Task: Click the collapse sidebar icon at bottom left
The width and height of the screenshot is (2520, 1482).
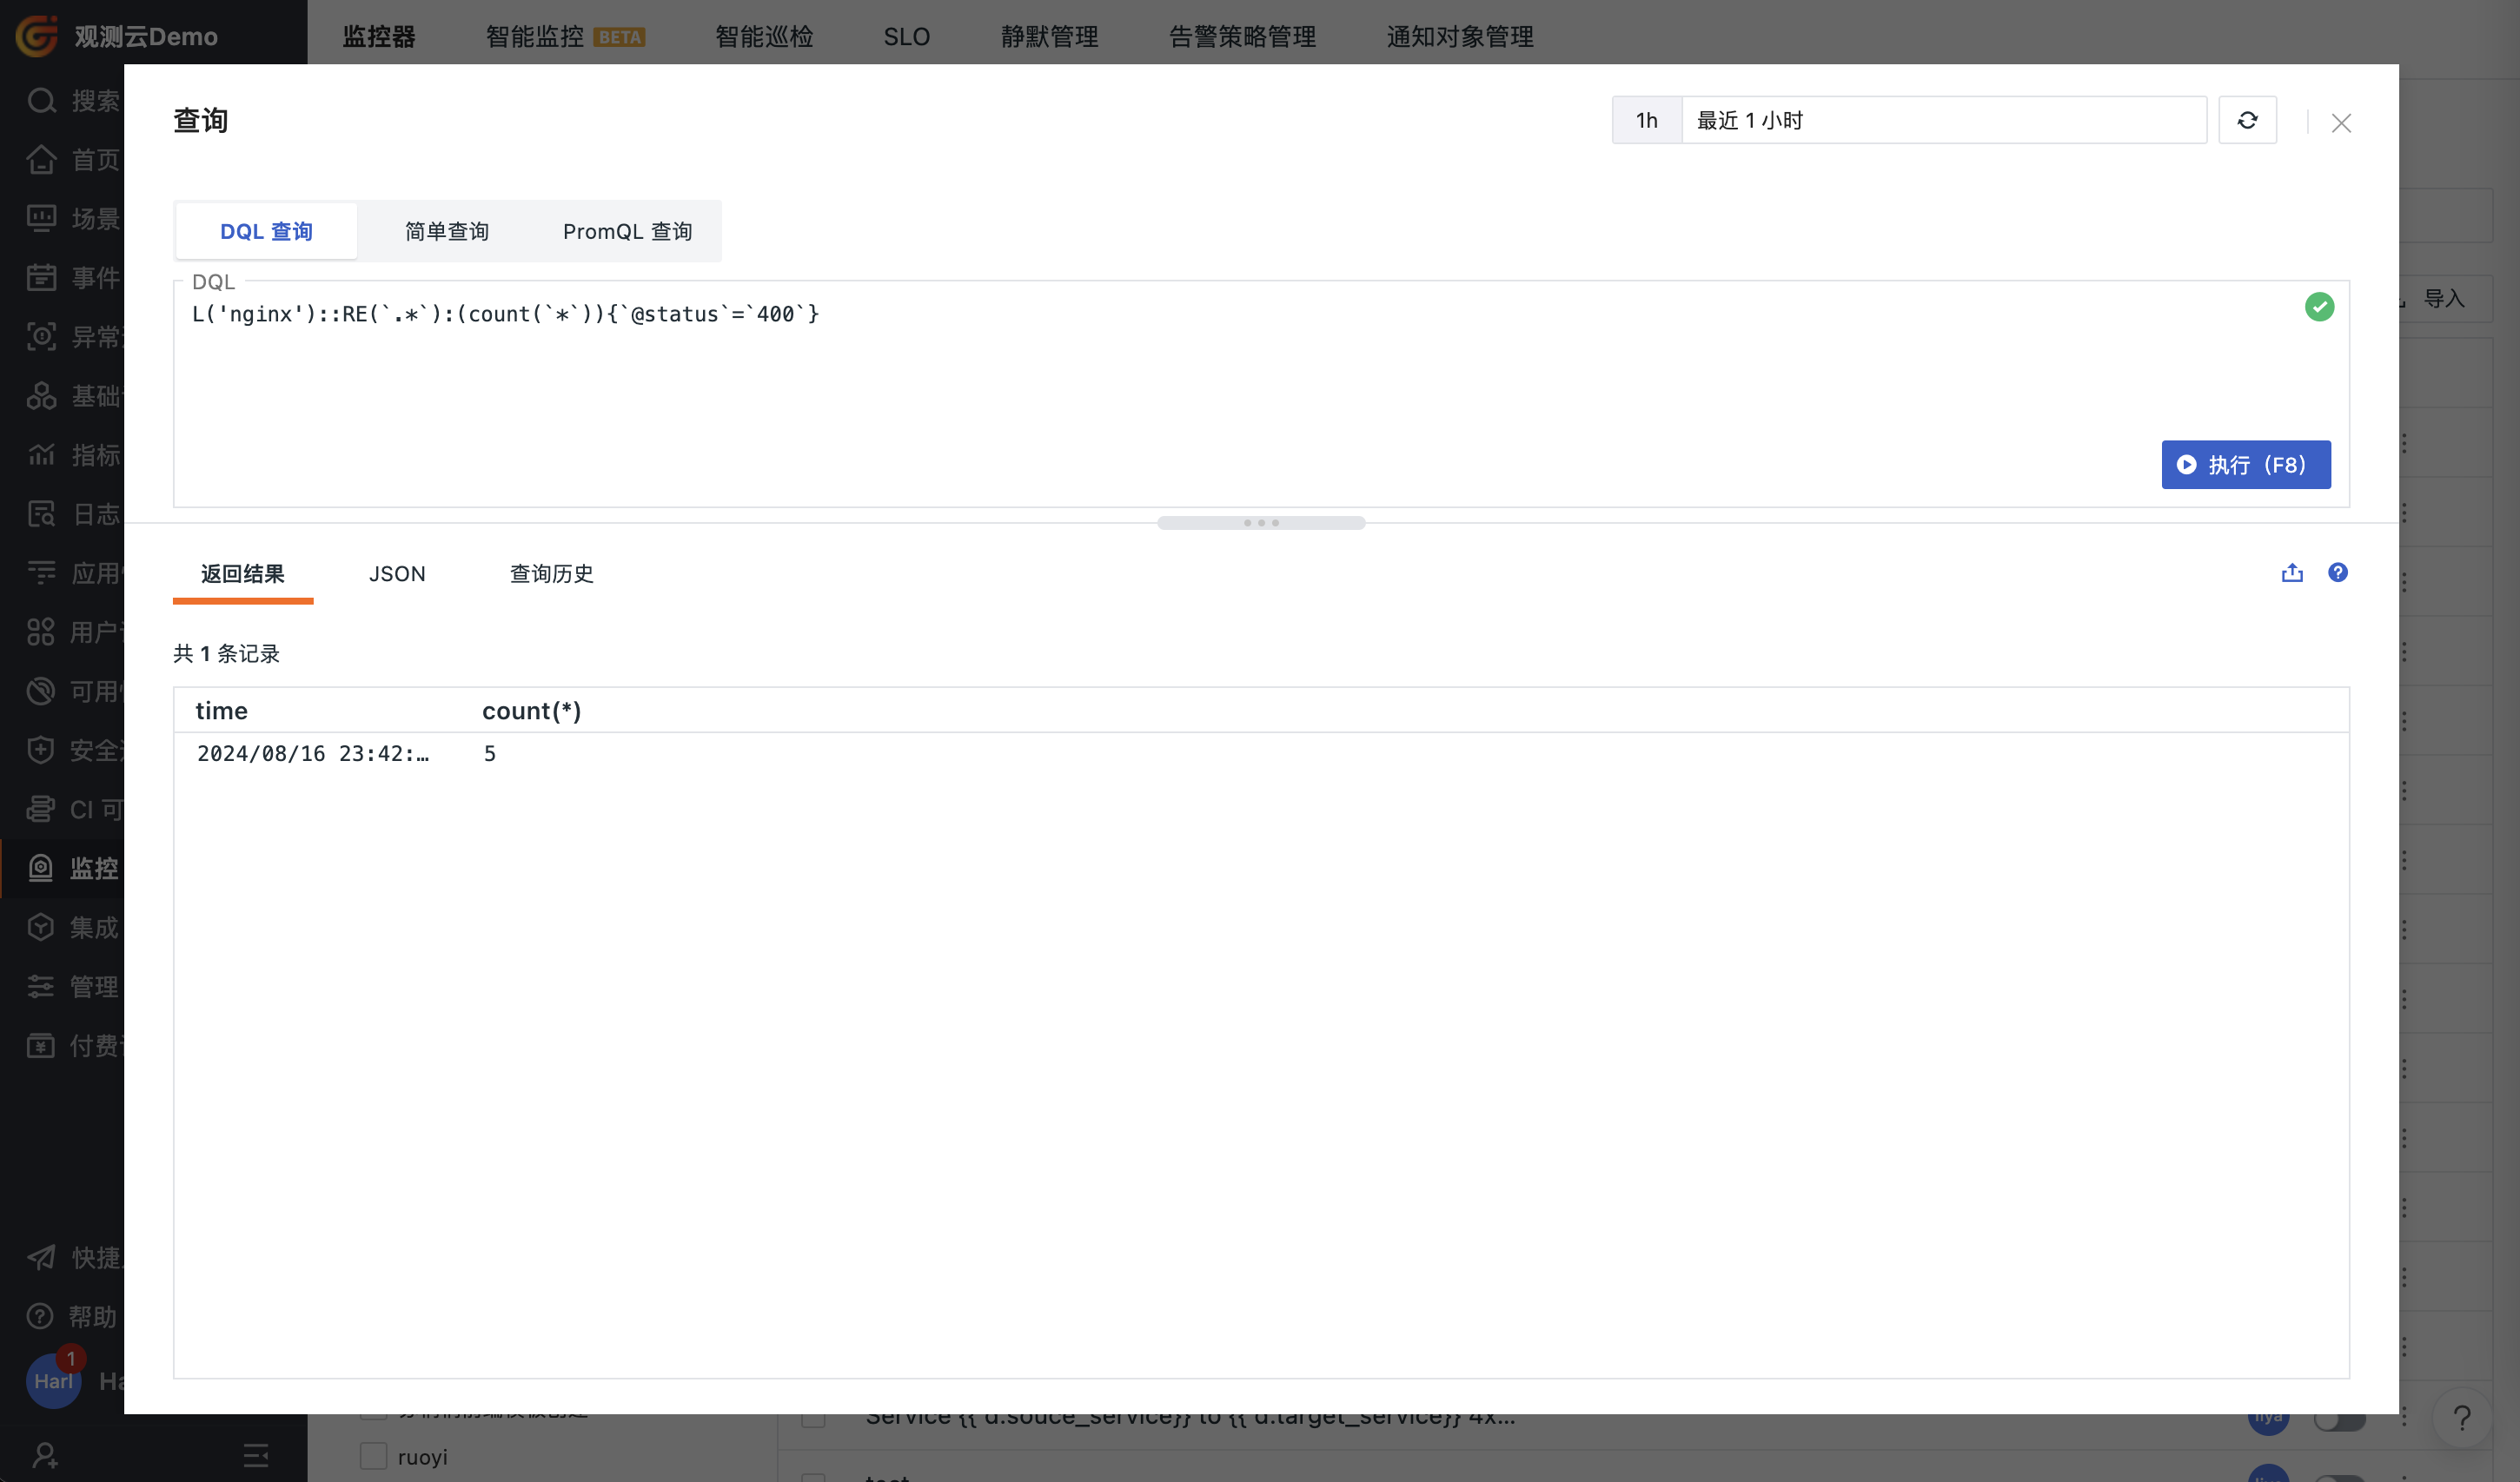Action: point(256,1456)
